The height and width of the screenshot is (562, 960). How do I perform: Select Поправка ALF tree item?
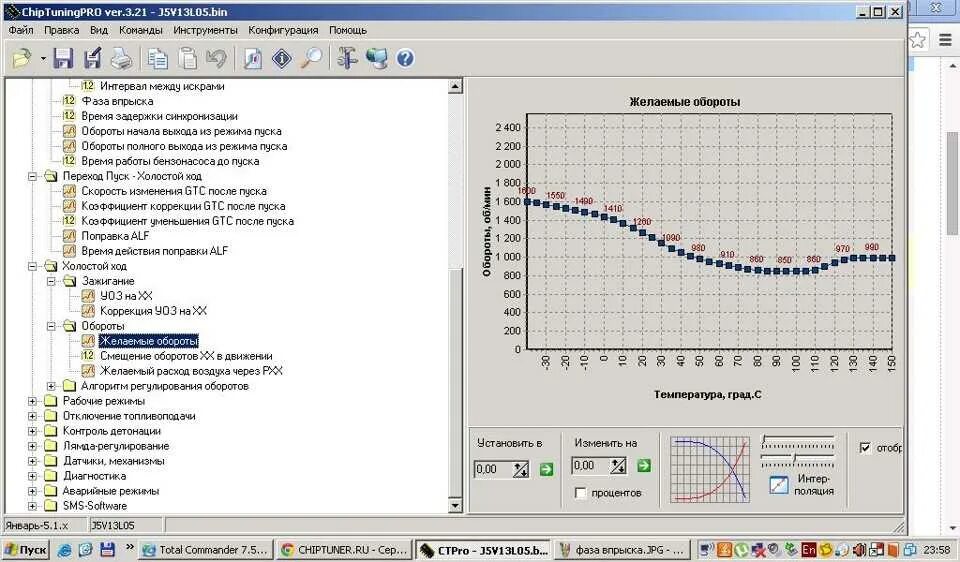(x=115, y=236)
